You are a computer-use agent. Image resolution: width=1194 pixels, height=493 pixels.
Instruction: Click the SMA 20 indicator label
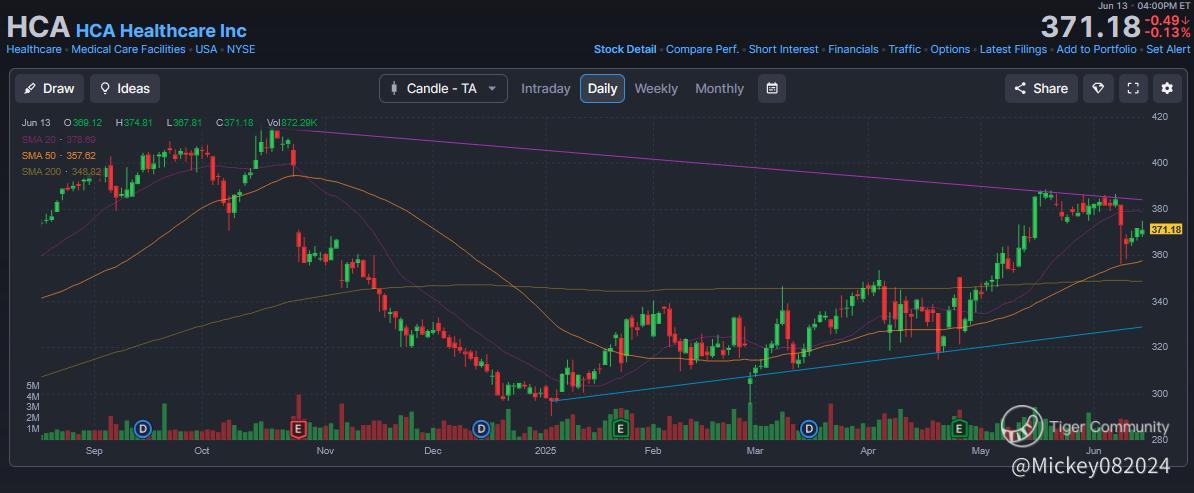pos(59,139)
